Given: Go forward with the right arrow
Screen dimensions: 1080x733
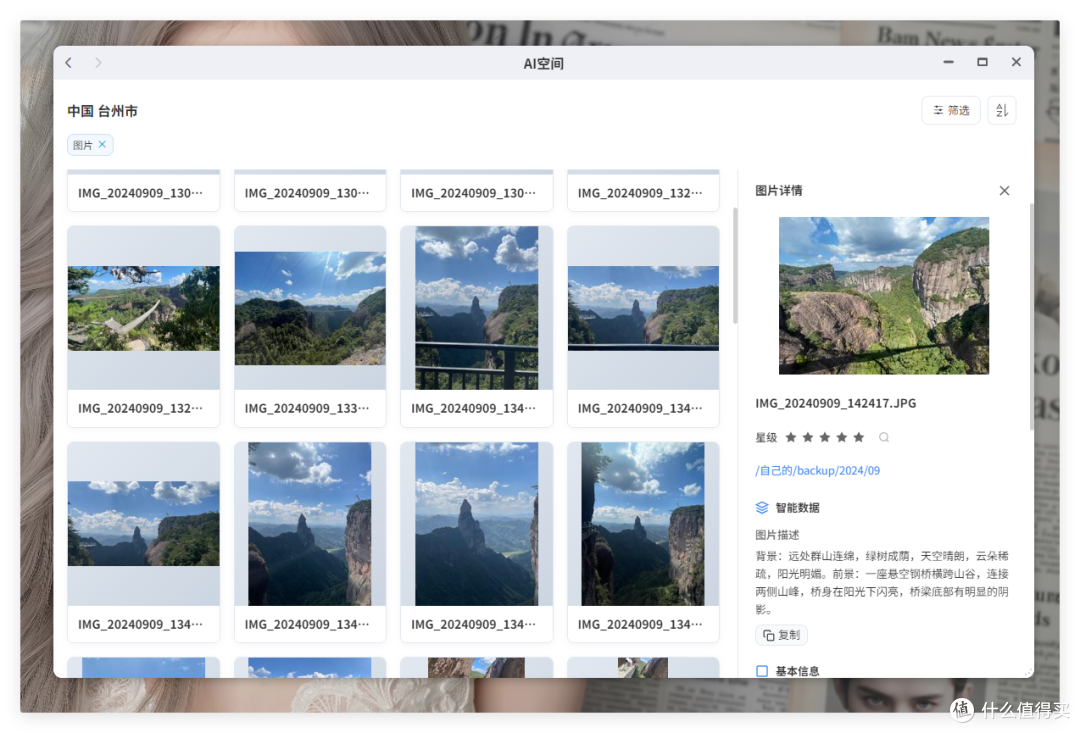Looking at the screenshot, I should 98,63.
